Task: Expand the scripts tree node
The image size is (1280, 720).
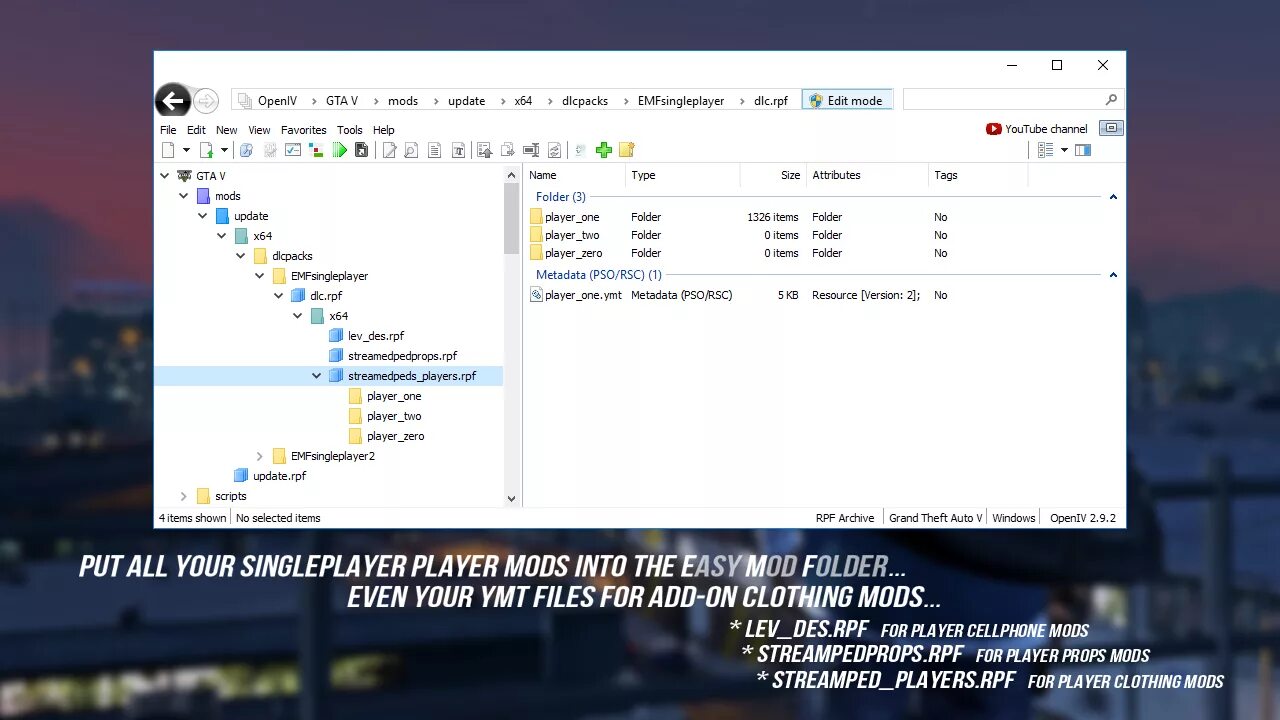Action: click(x=184, y=496)
